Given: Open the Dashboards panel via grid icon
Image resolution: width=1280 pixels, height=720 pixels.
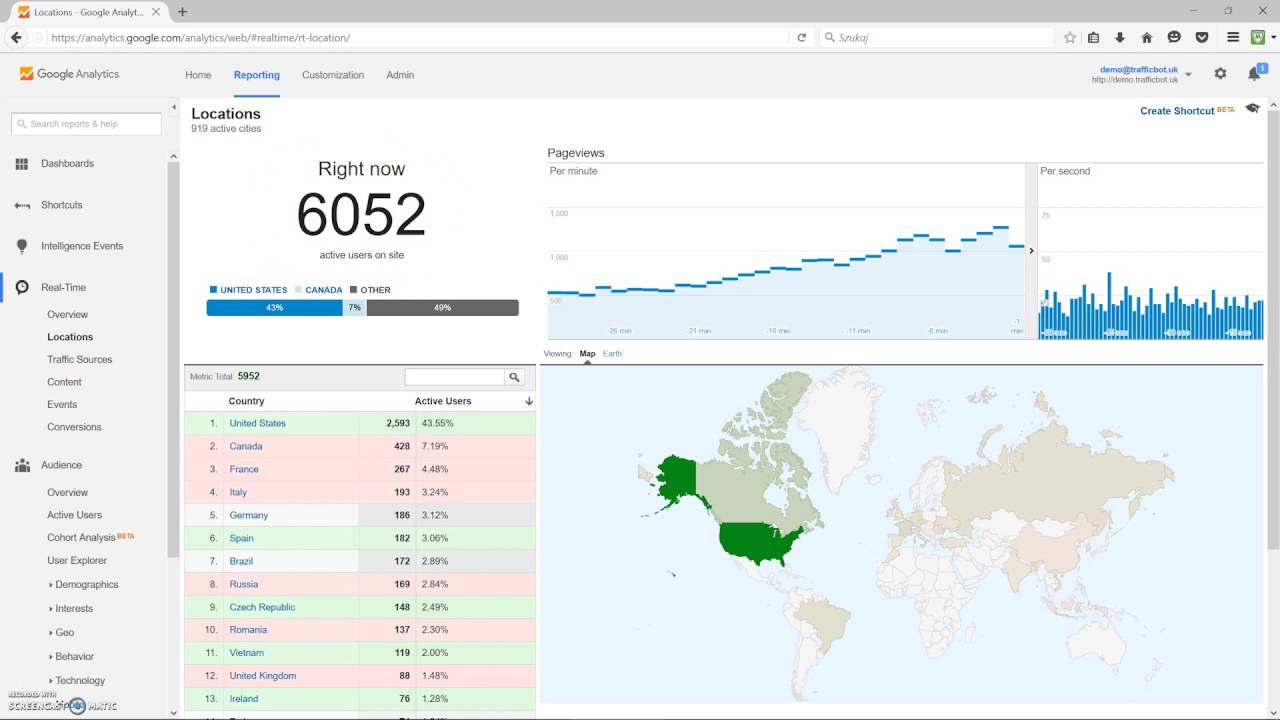Looking at the screenshot, I should [22, 163].
